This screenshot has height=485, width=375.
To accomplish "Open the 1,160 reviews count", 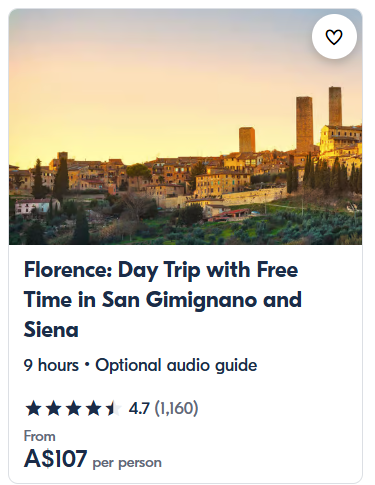I will click(176, 408).
